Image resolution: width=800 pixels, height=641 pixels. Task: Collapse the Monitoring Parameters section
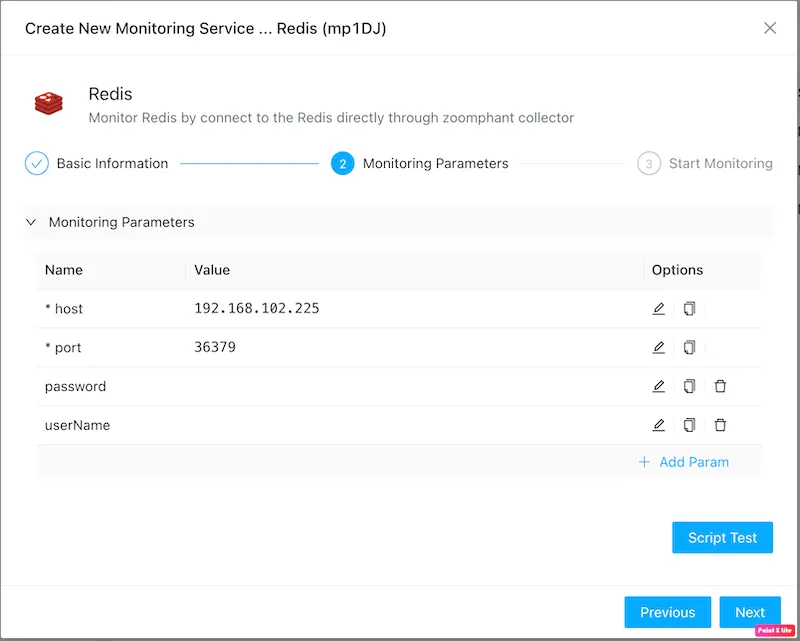31,222
